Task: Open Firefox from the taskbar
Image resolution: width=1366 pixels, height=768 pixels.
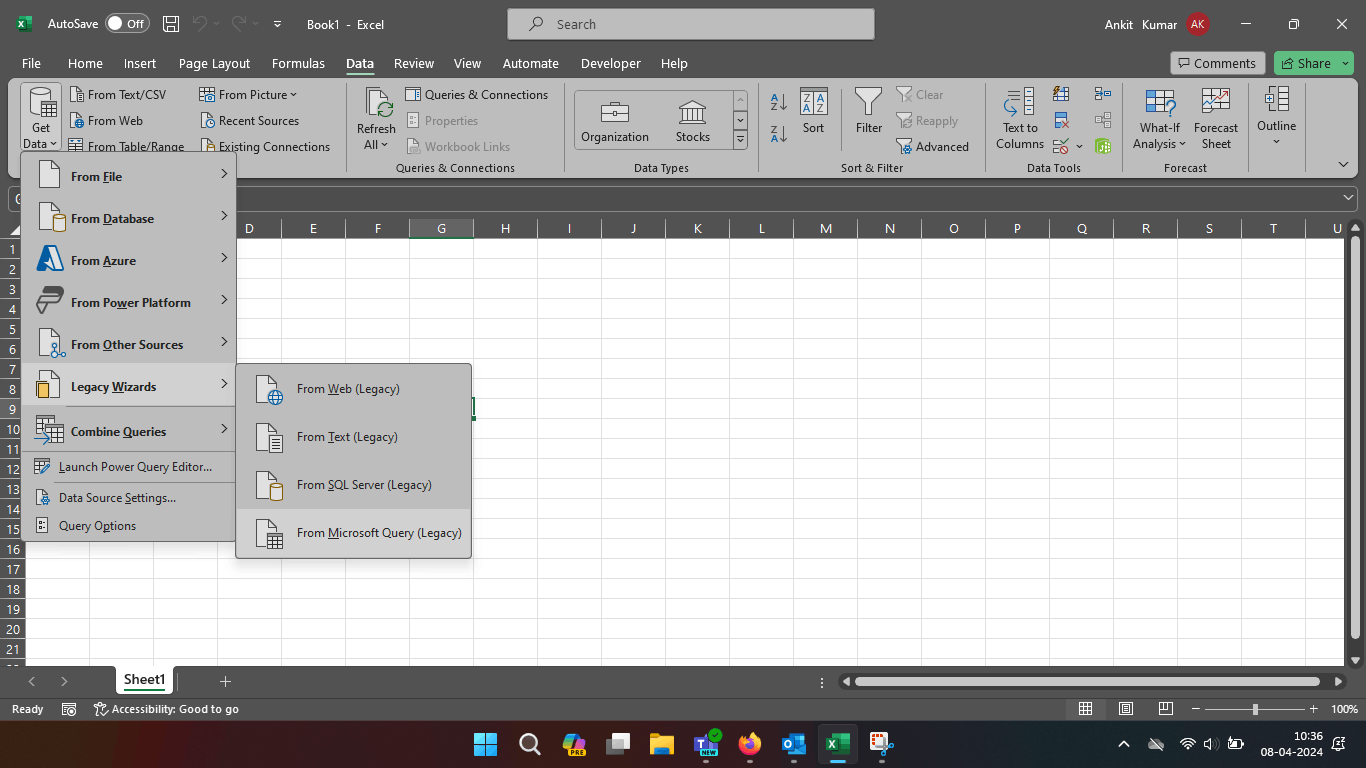Action: pyautogui.click(x=749, y=744)
